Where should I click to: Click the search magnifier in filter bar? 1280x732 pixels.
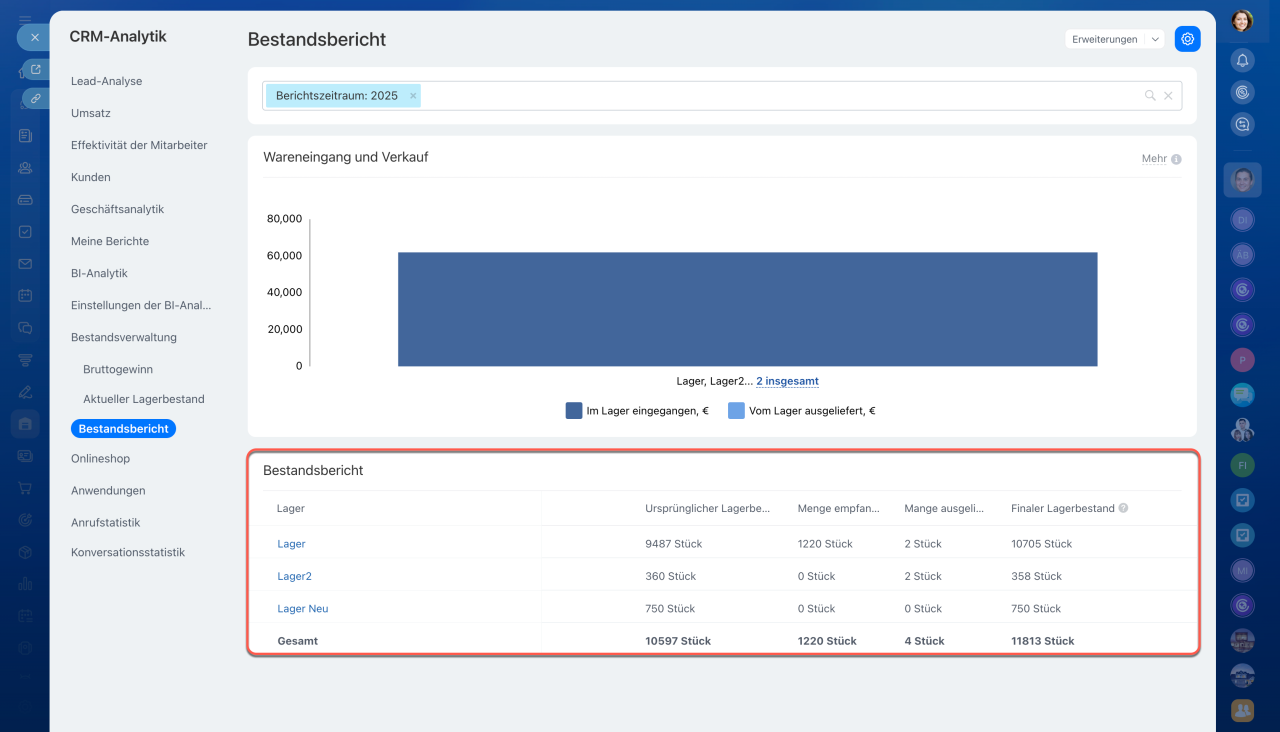1150,96
